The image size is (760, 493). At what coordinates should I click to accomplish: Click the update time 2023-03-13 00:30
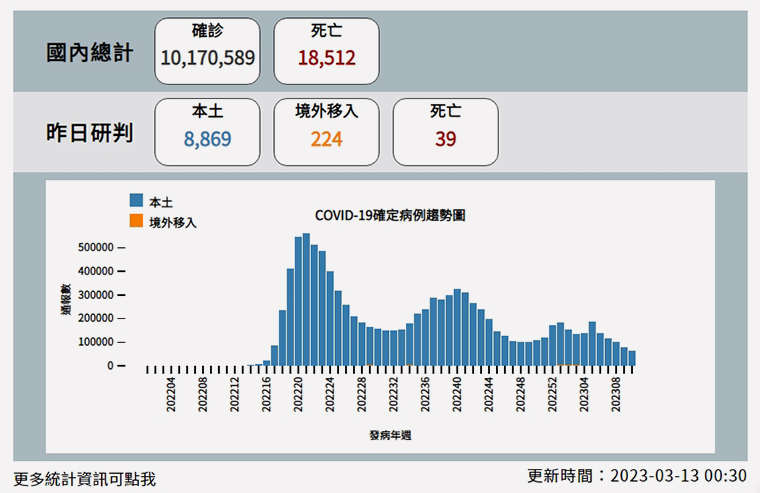click(x=678, y=476)
